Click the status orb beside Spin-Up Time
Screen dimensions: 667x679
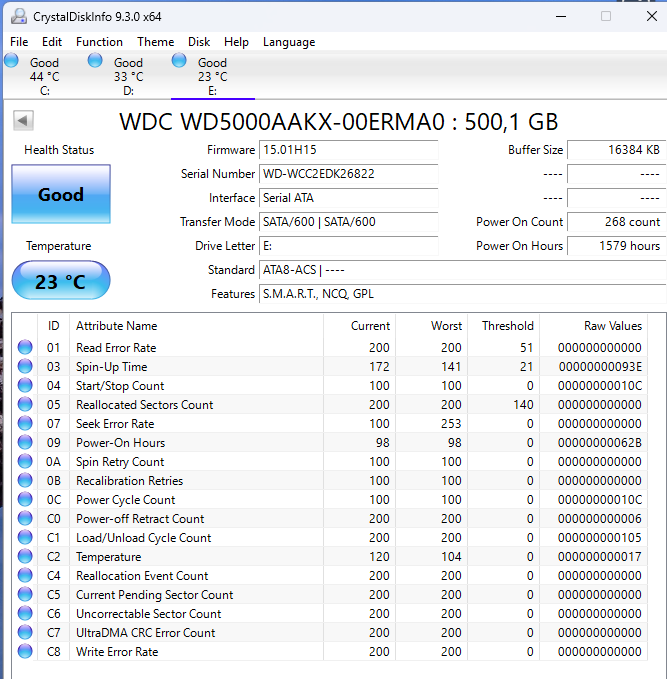(25, 367)
